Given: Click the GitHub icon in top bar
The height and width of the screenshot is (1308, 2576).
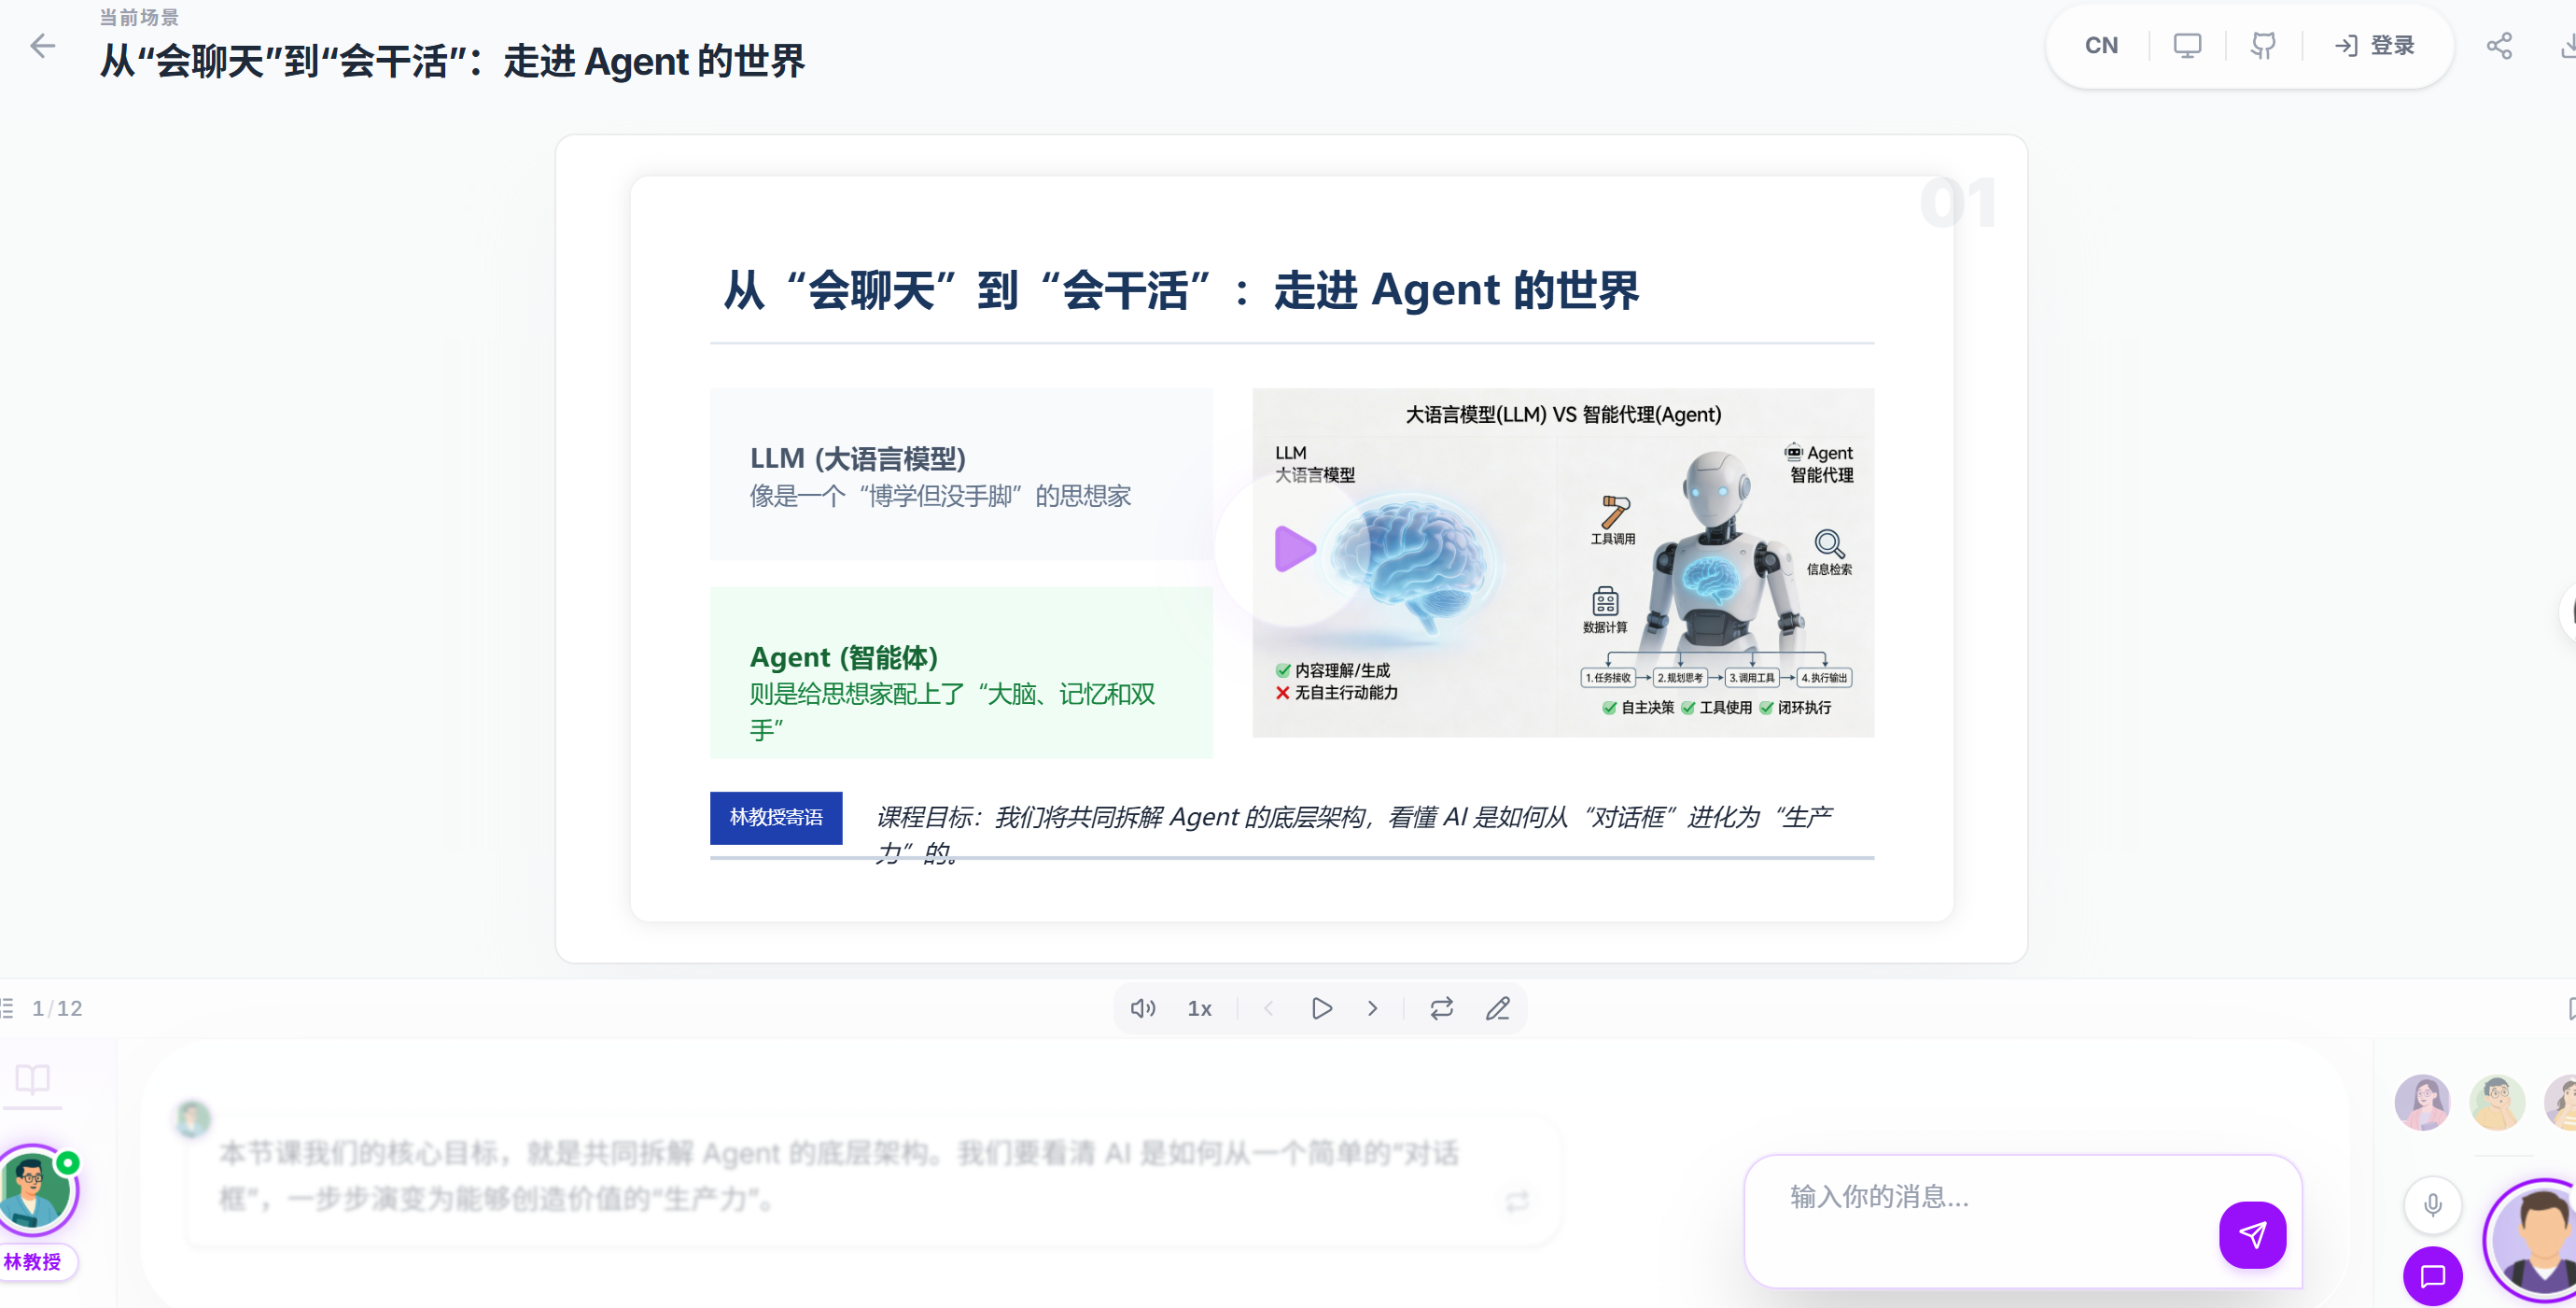Looking at the screenshot, I should [2263, 46].
